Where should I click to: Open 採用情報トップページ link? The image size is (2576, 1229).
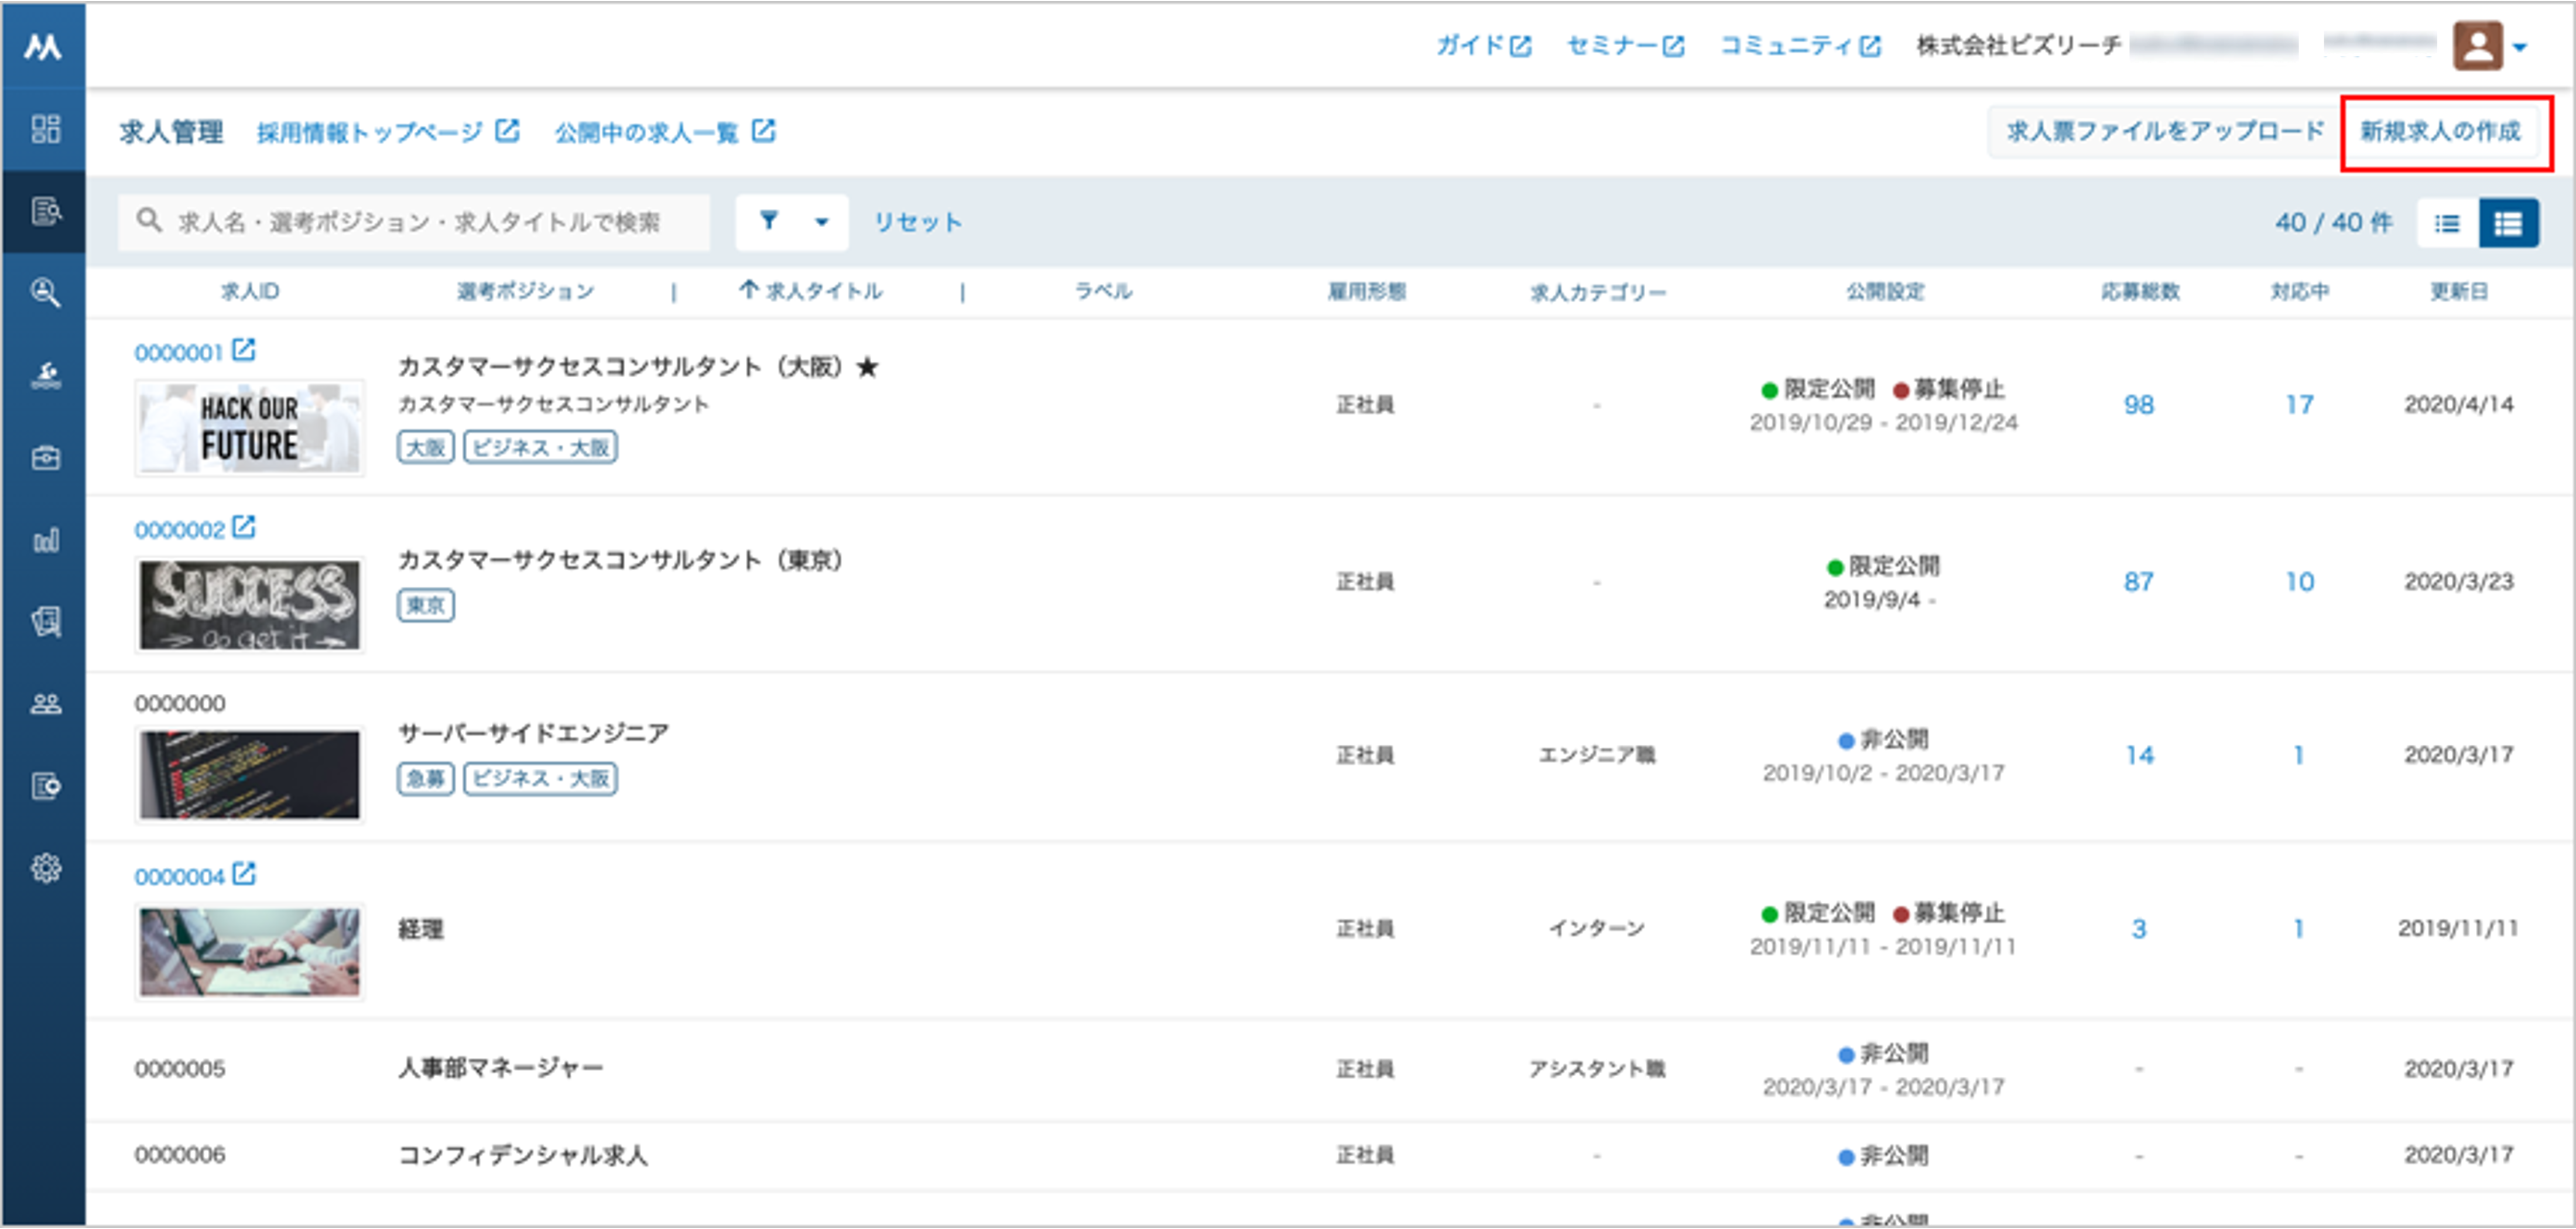(388, 132)
